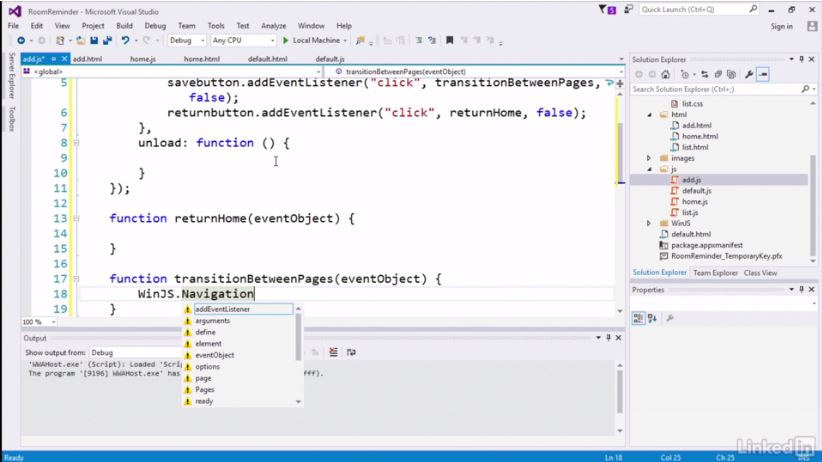Screen dimensions: 822x462
Task: Click the Quick Launch search box
Action: tap(698, 9)
